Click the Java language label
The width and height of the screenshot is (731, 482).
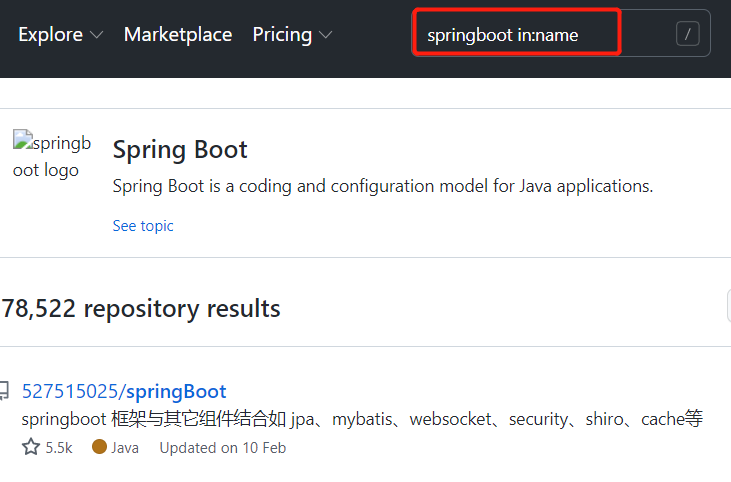(x=125, y=448)
